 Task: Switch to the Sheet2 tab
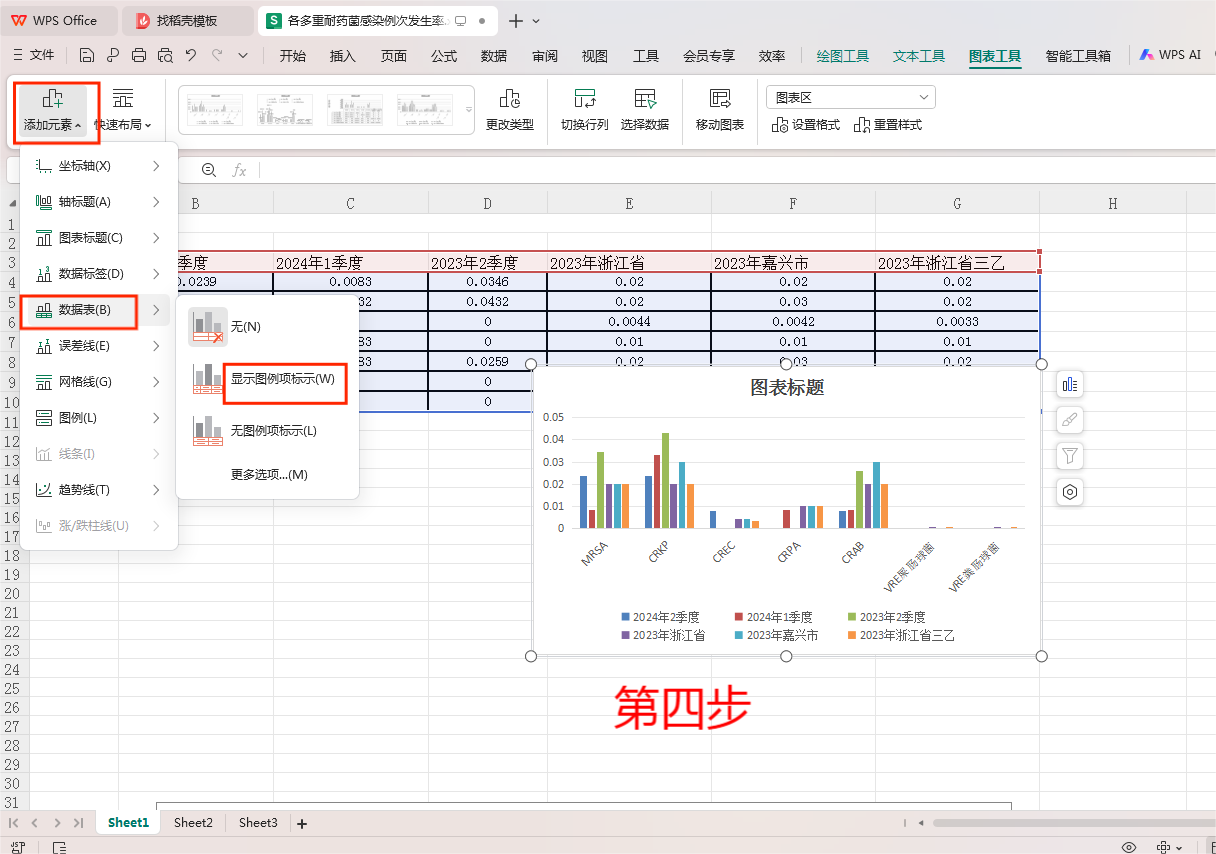(x=193, y=822)
